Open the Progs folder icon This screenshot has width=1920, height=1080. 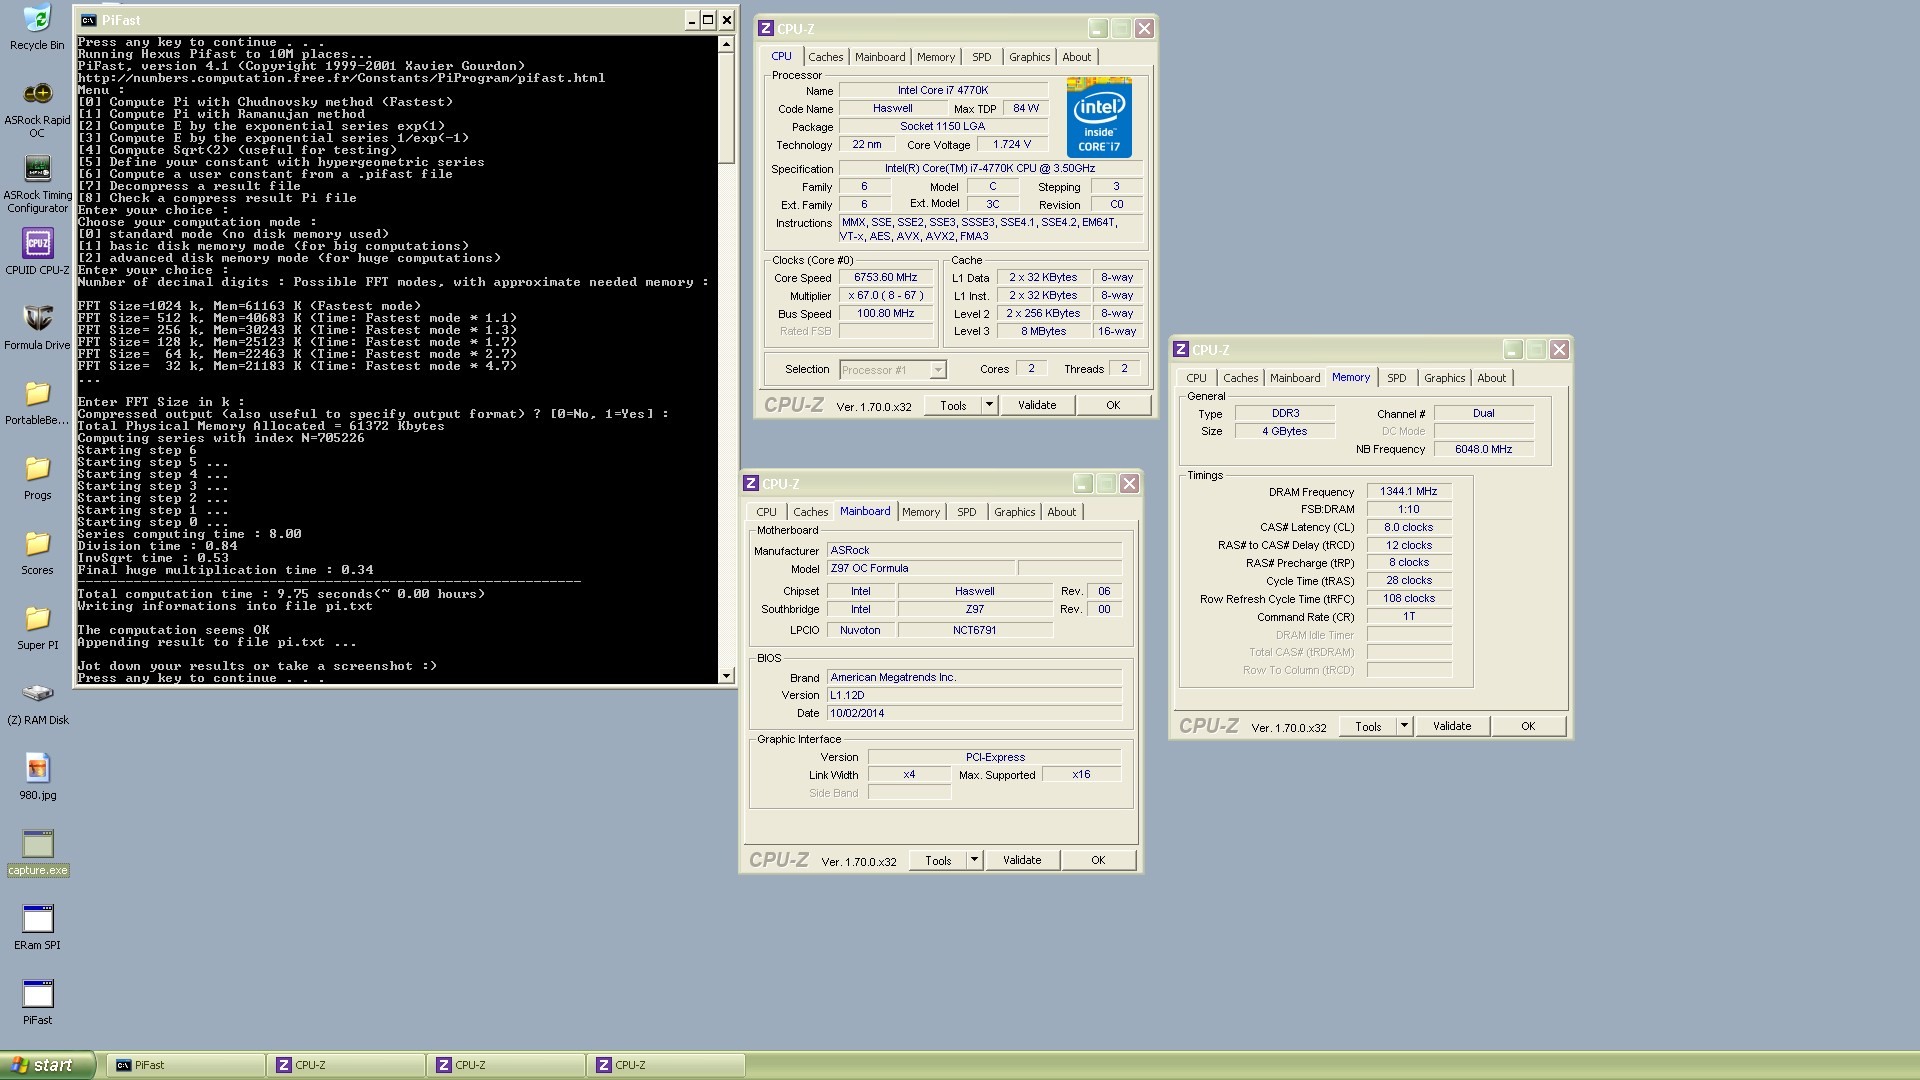(x=37, y=477)
